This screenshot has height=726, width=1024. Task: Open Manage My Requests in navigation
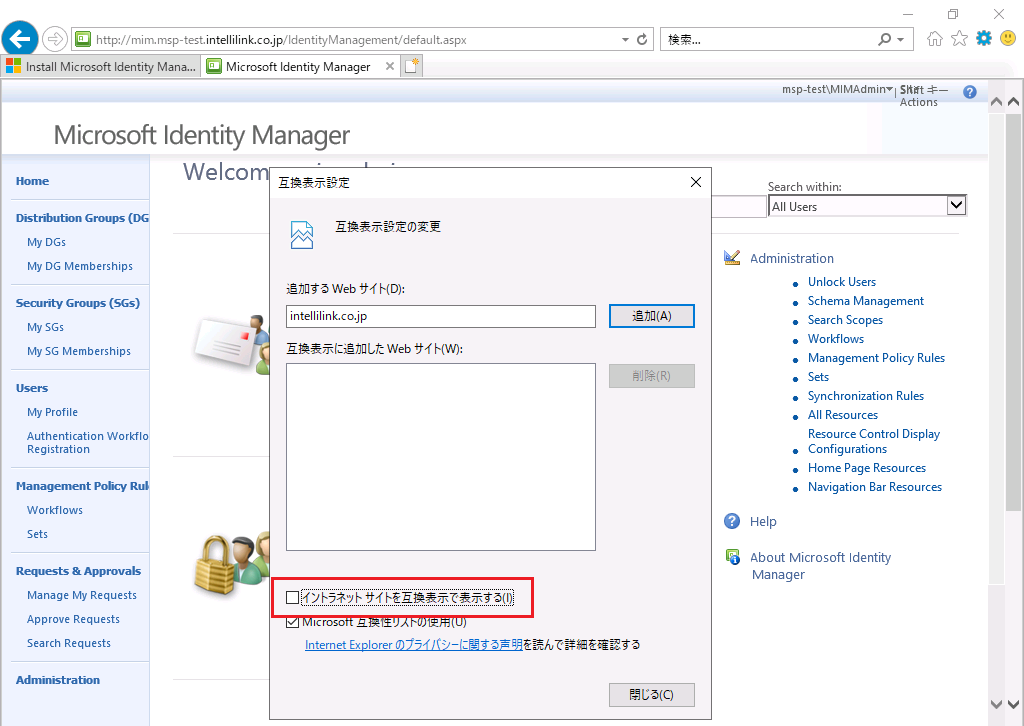tap(82, 595)
